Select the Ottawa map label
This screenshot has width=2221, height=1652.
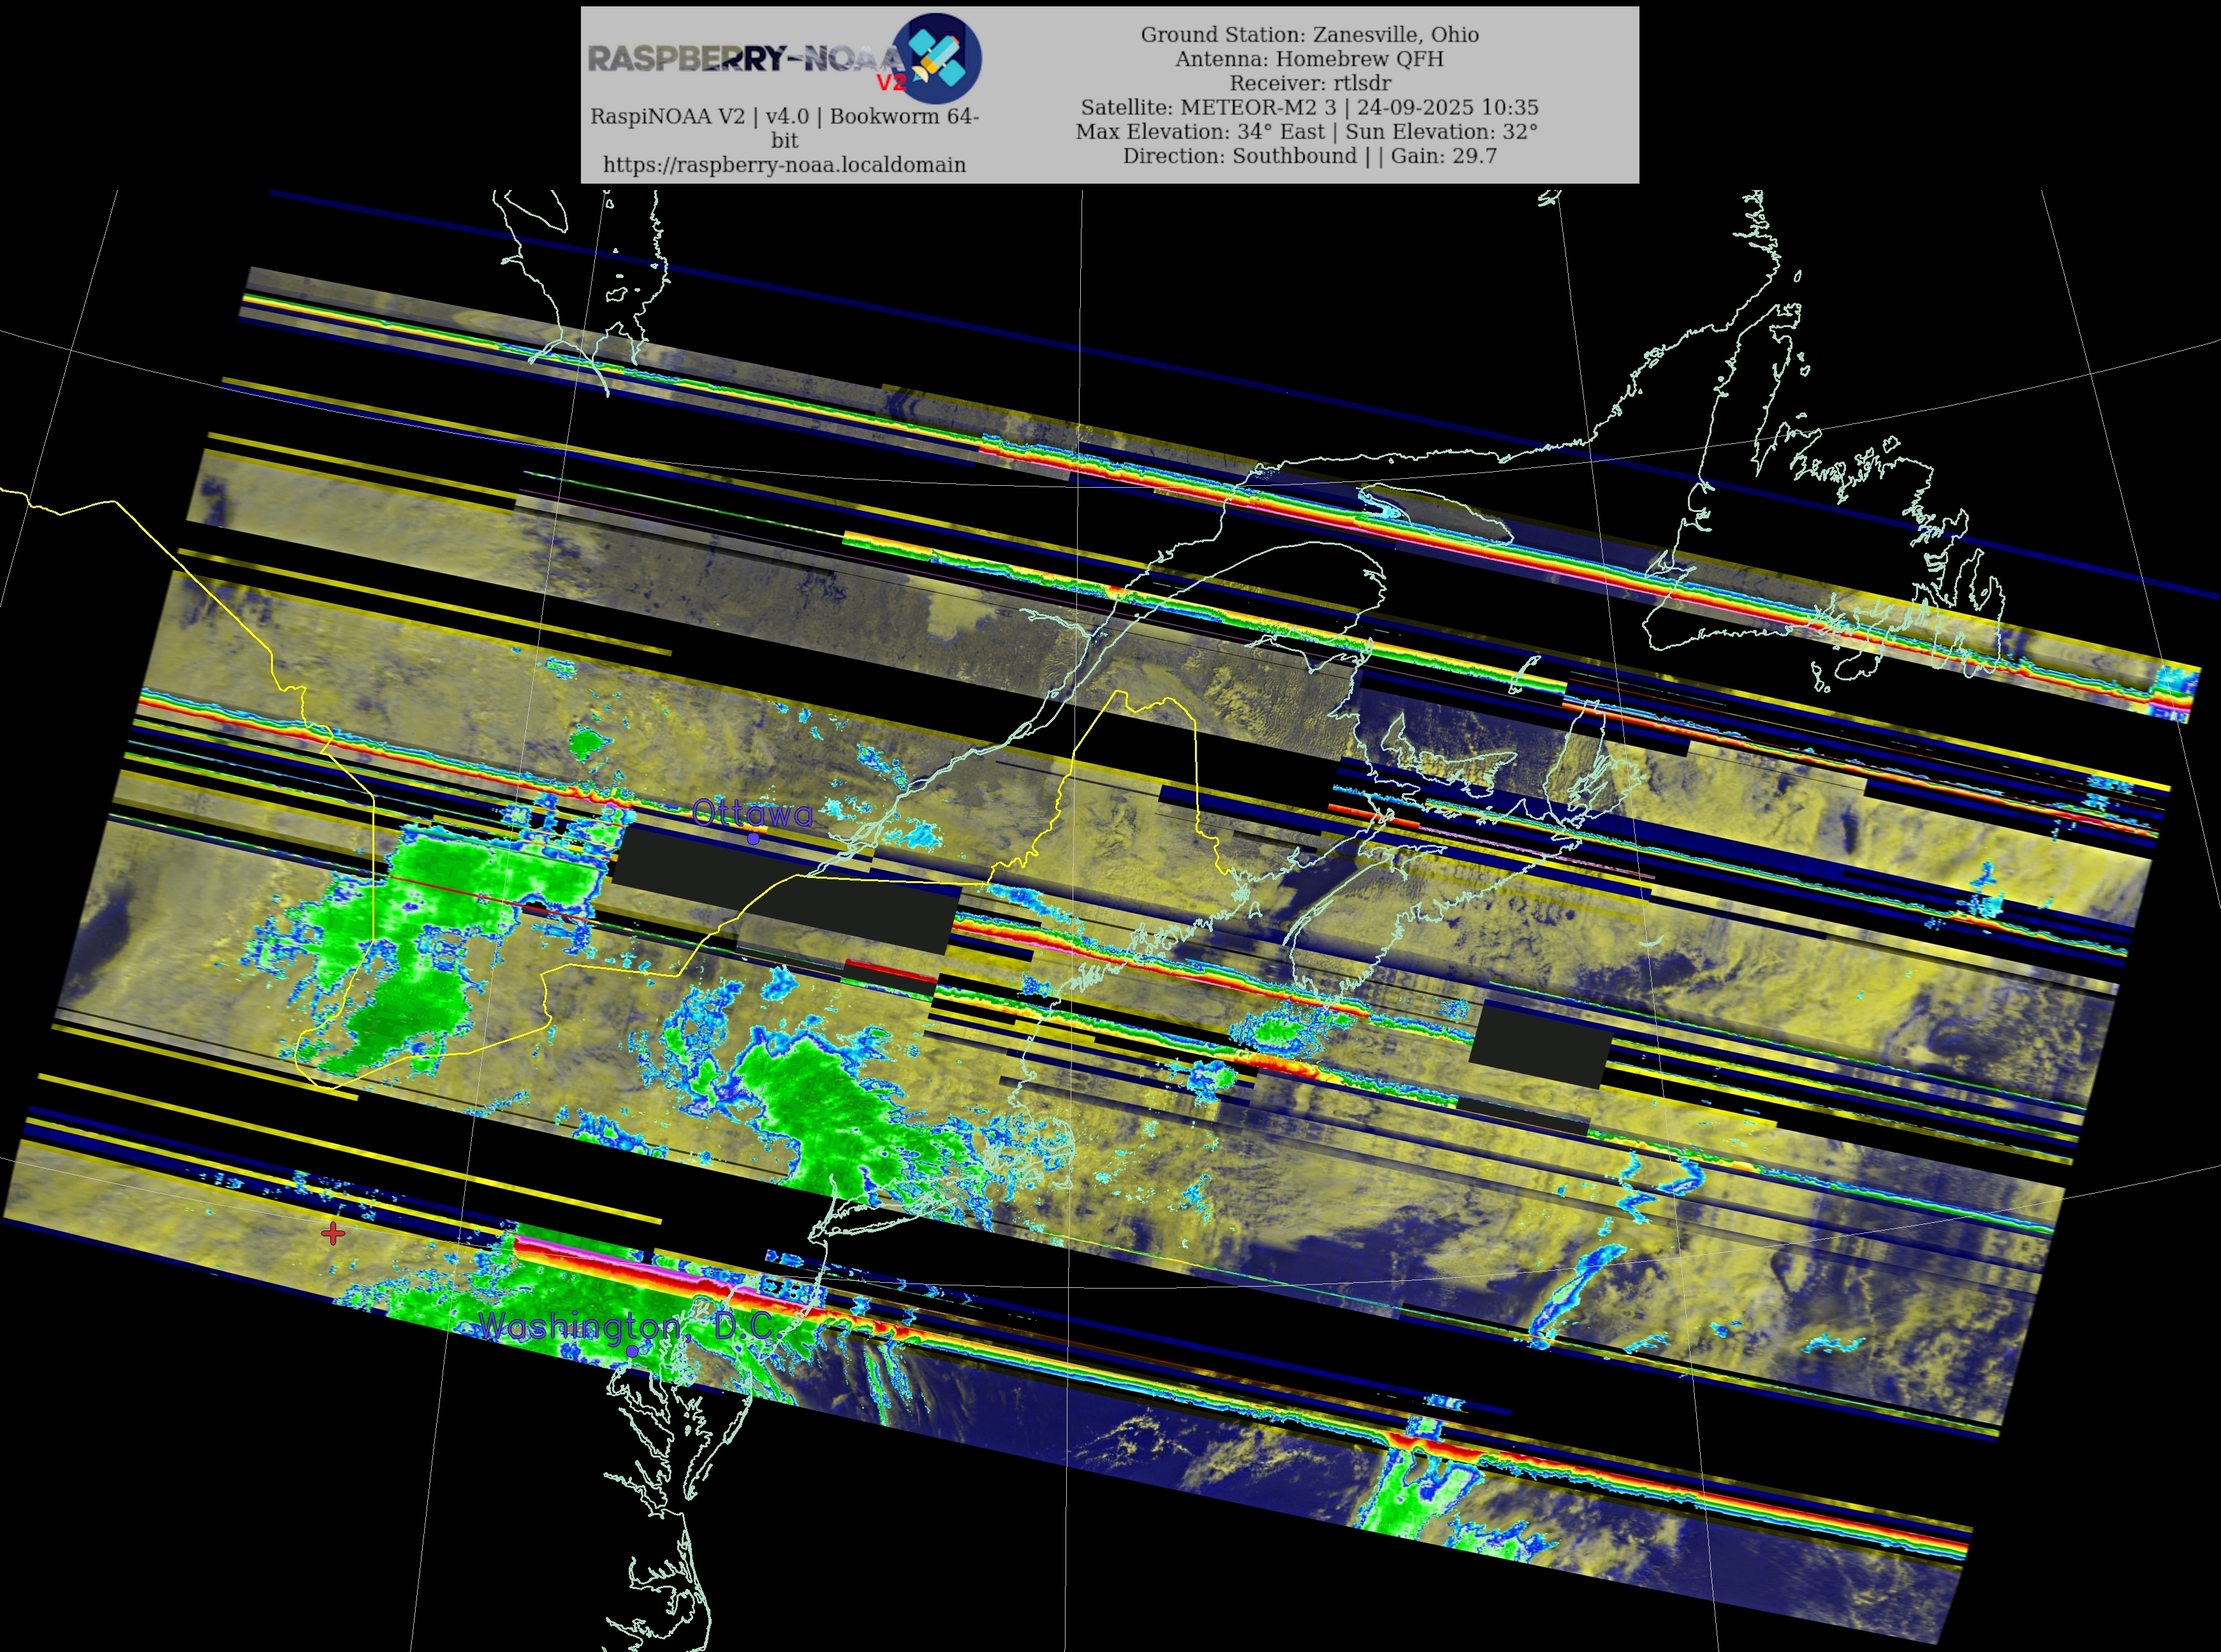click(752, 813)
